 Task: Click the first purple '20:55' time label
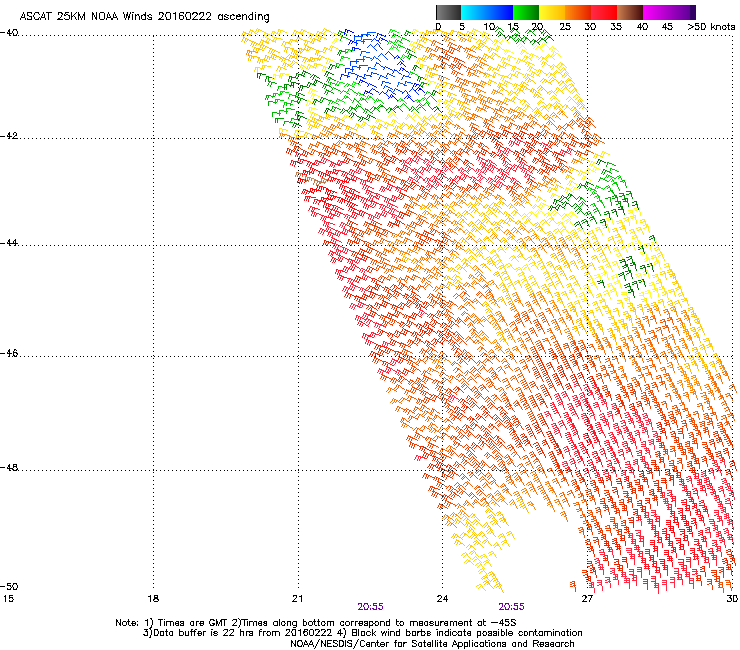[370, 607]
